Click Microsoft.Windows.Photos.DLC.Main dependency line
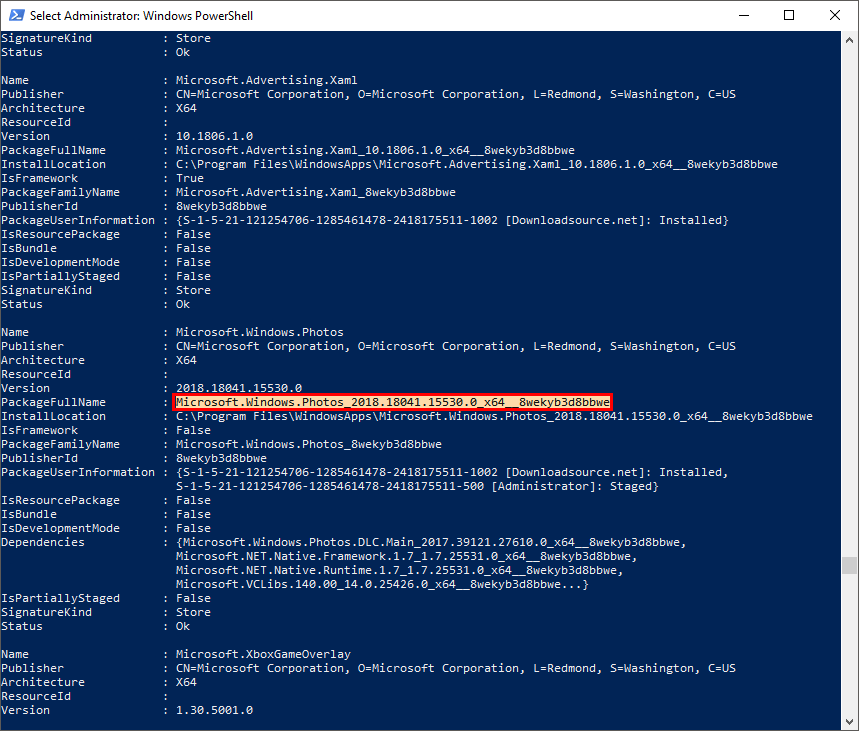 [431, 542]
